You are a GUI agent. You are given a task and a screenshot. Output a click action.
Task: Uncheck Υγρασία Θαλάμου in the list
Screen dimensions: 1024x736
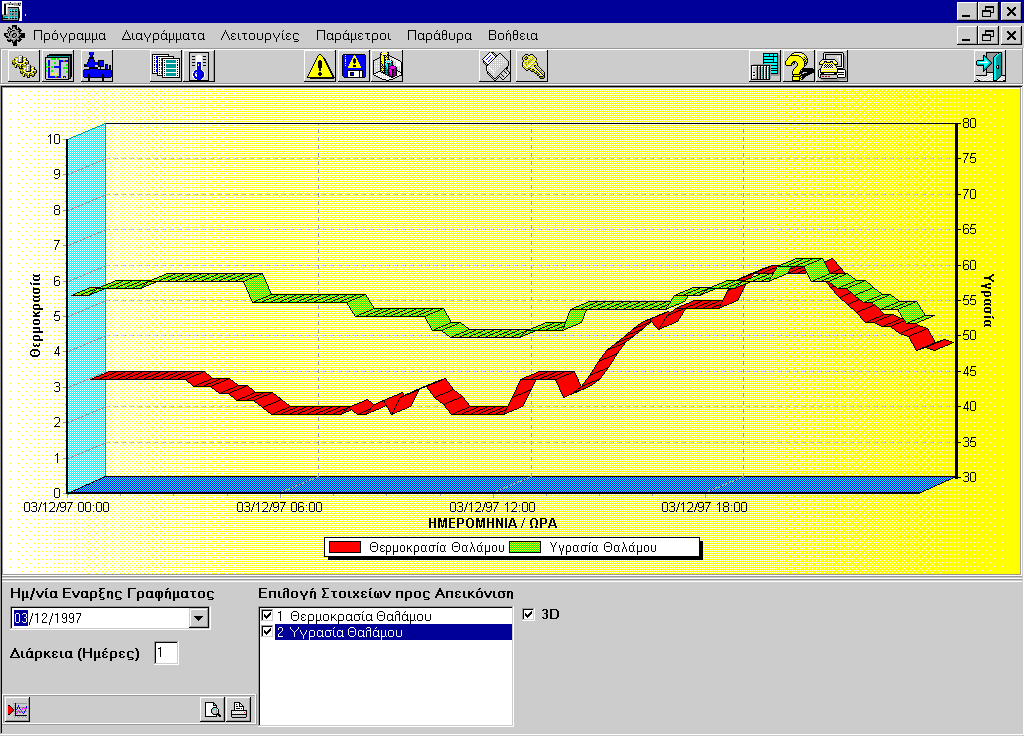[x=267, y=632]
